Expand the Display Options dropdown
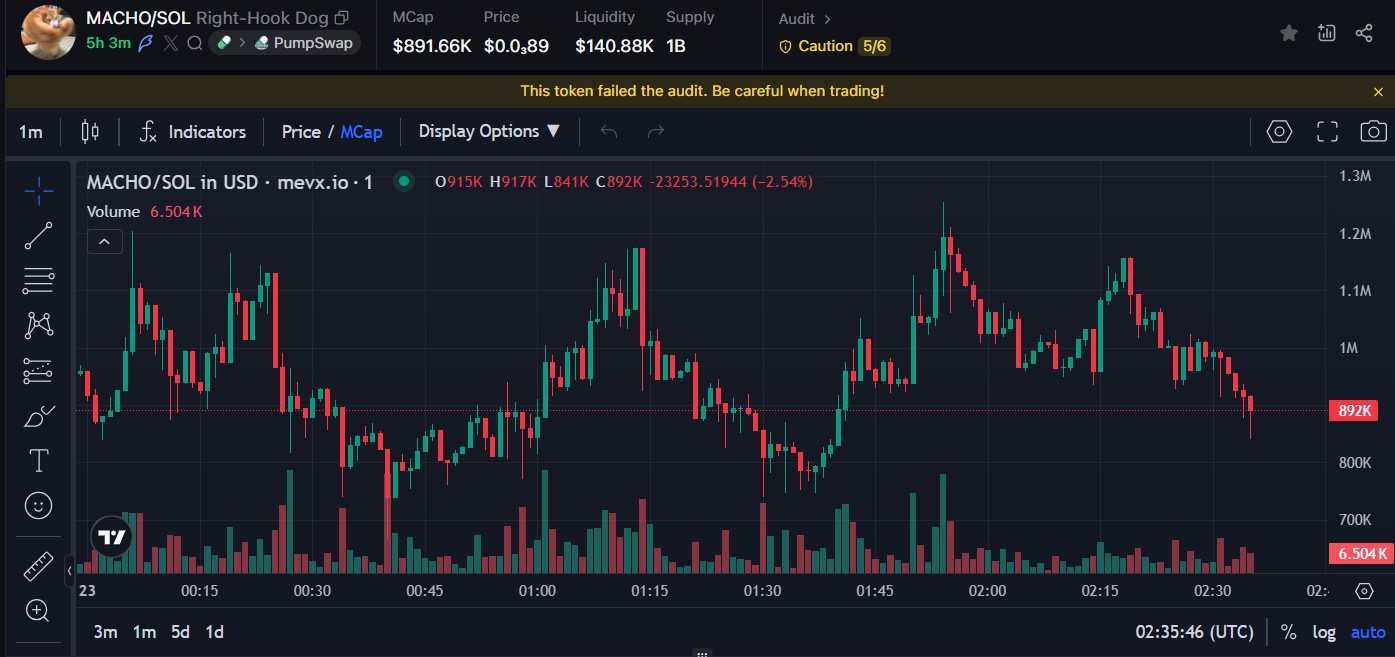The image size is (1395, 657). [489, 132]
